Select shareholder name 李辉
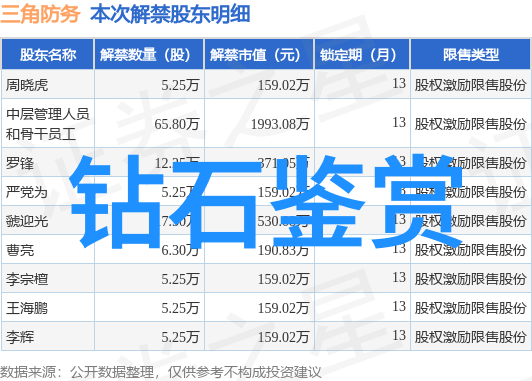This screenshot has width=532, height=381. point(20,337)
